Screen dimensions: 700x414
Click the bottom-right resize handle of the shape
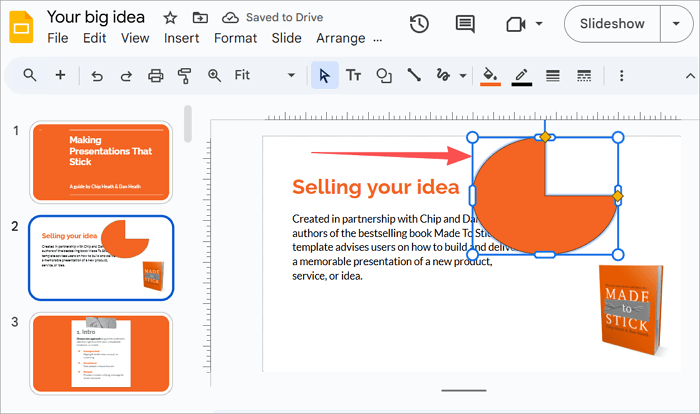tap(618, 255)
